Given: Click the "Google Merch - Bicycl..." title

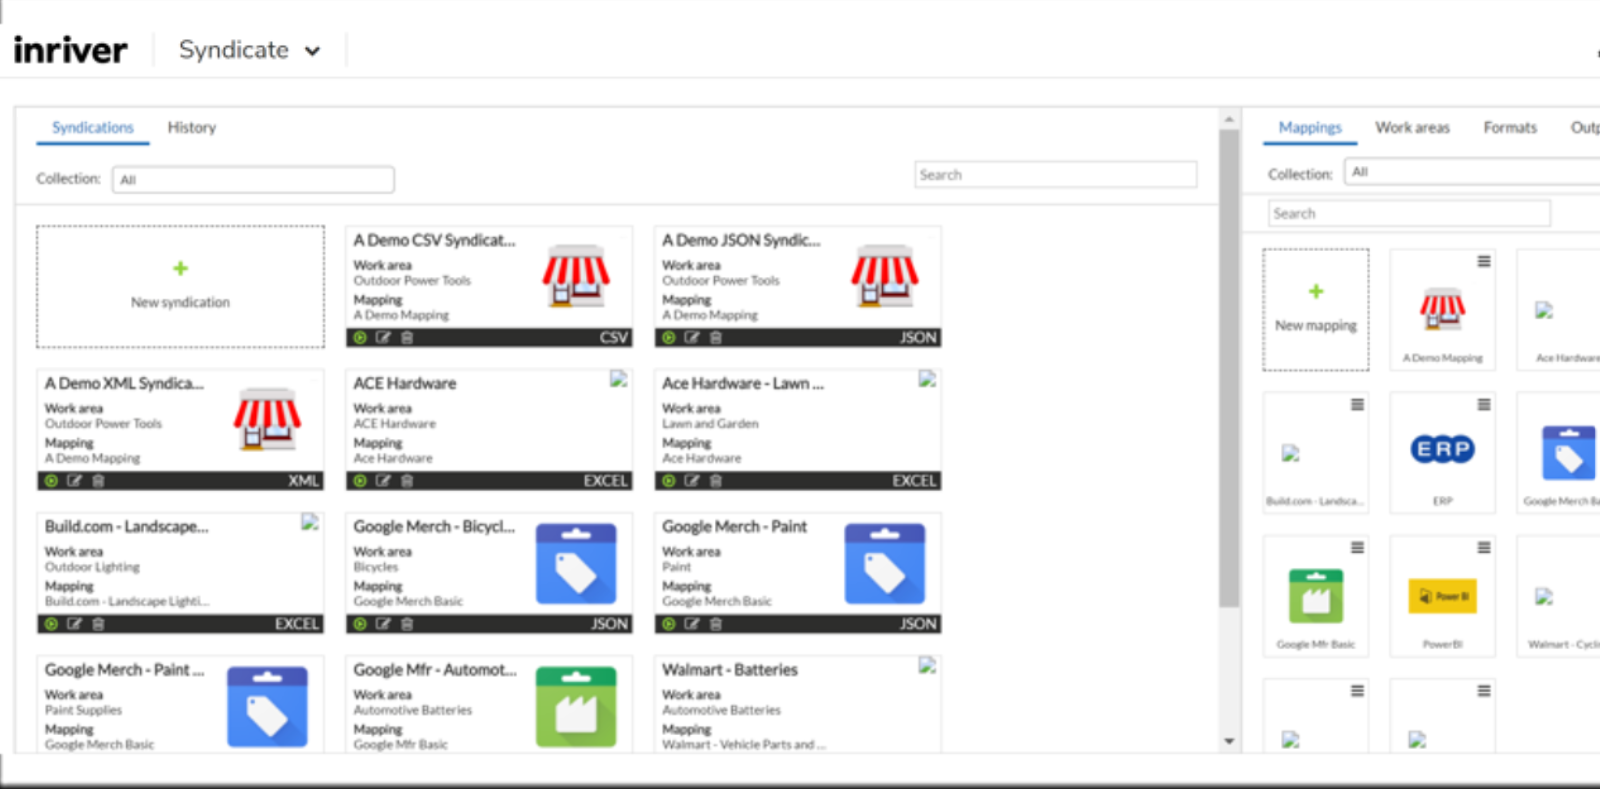Looking at the screenshot, I should click(434, 527).
